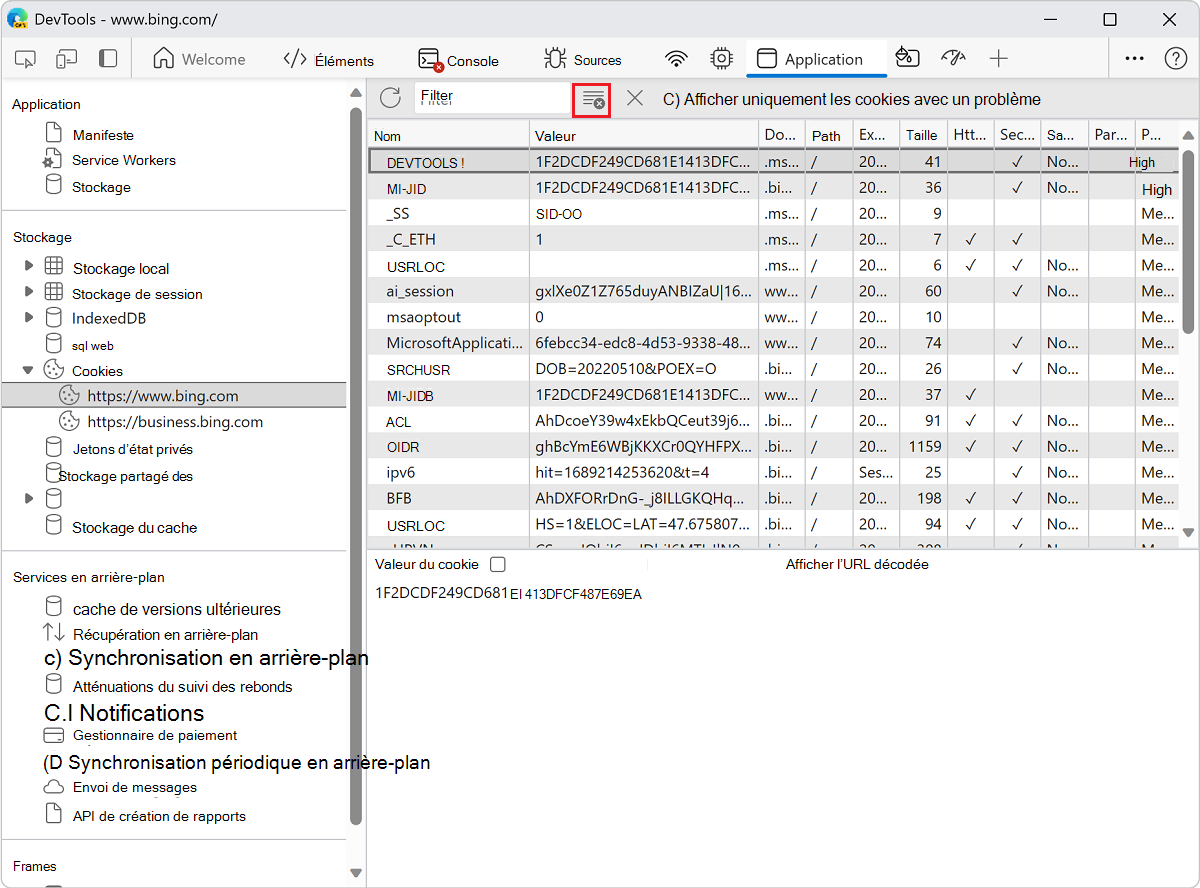
Task: Open the Console tab
Action: (458, 60)
